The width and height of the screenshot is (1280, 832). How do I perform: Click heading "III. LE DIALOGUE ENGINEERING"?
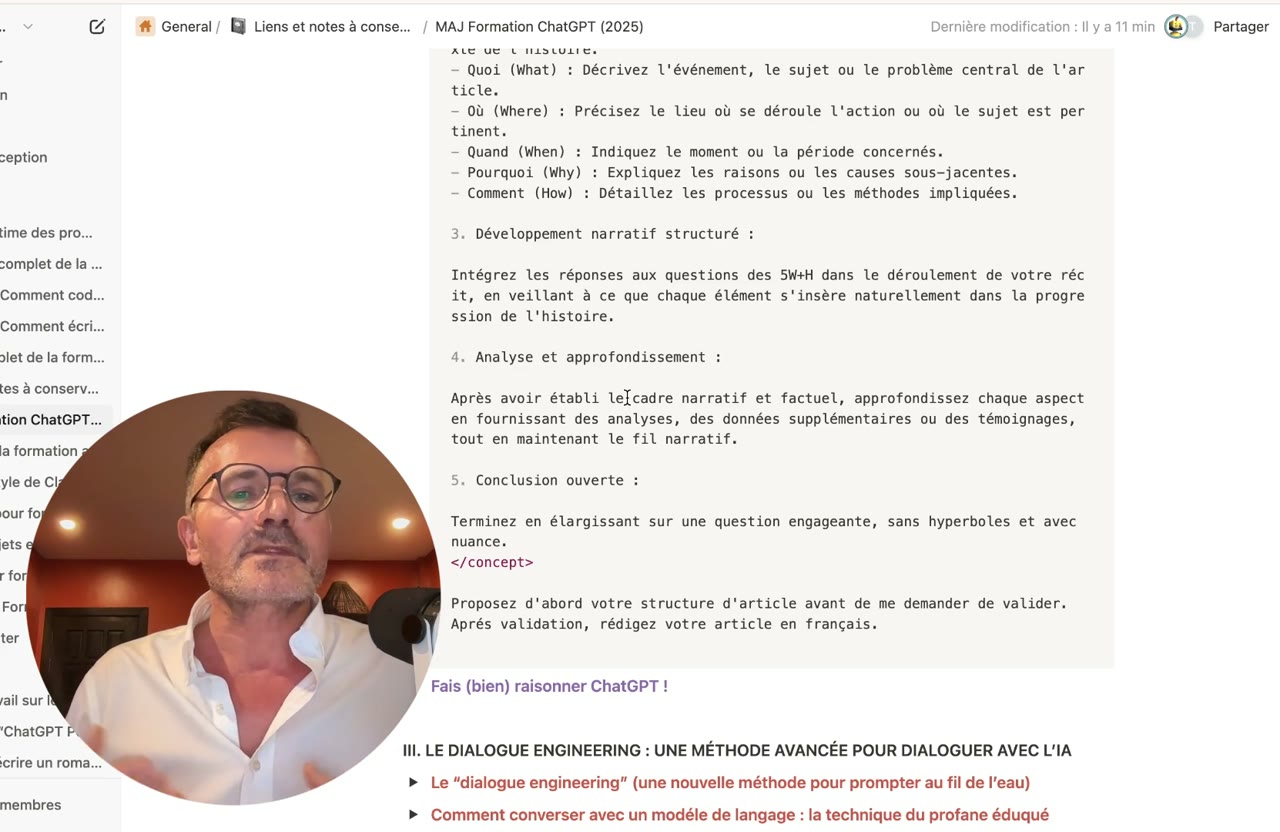737,750
